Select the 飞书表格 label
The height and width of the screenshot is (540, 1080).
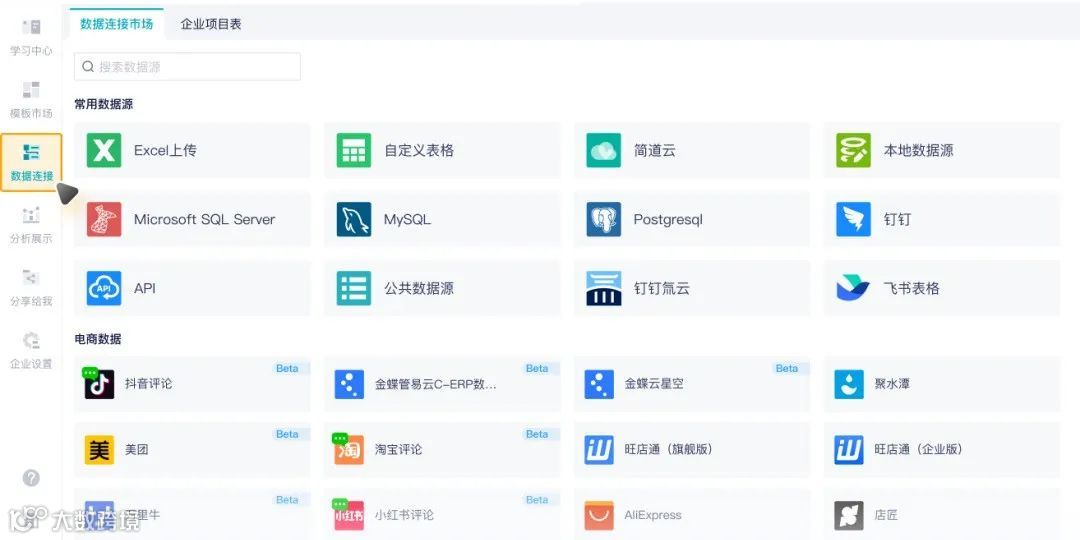[x=911, y=288]
